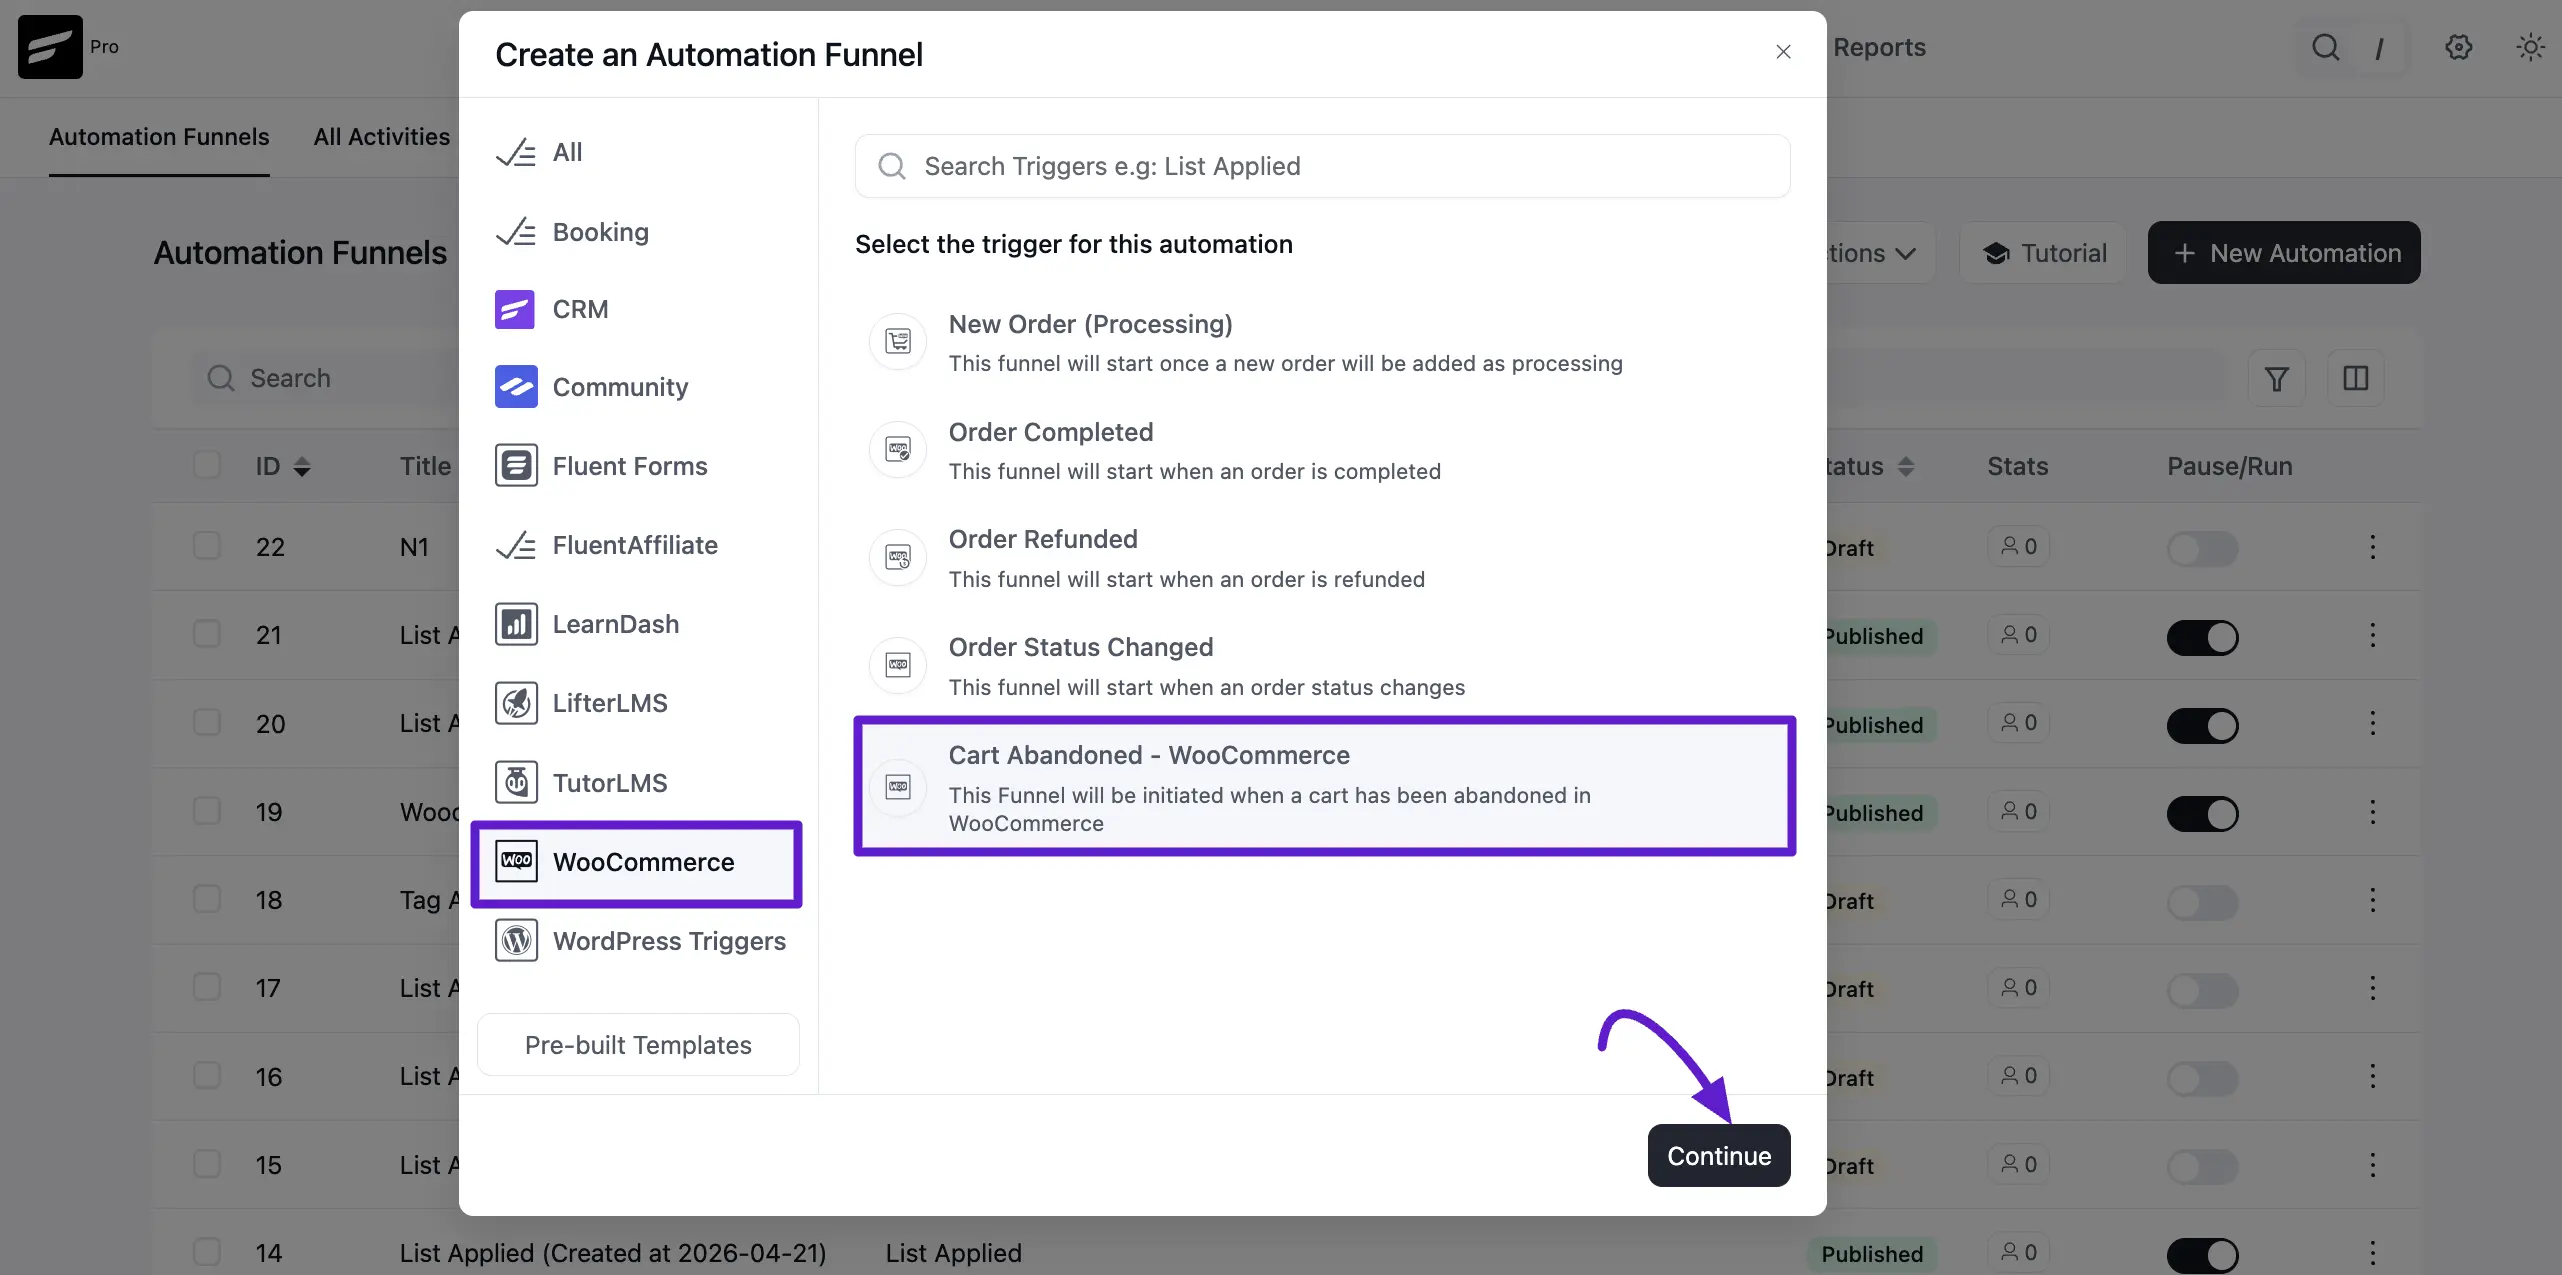Tick the checkbox for row 18

pos(207,899)
